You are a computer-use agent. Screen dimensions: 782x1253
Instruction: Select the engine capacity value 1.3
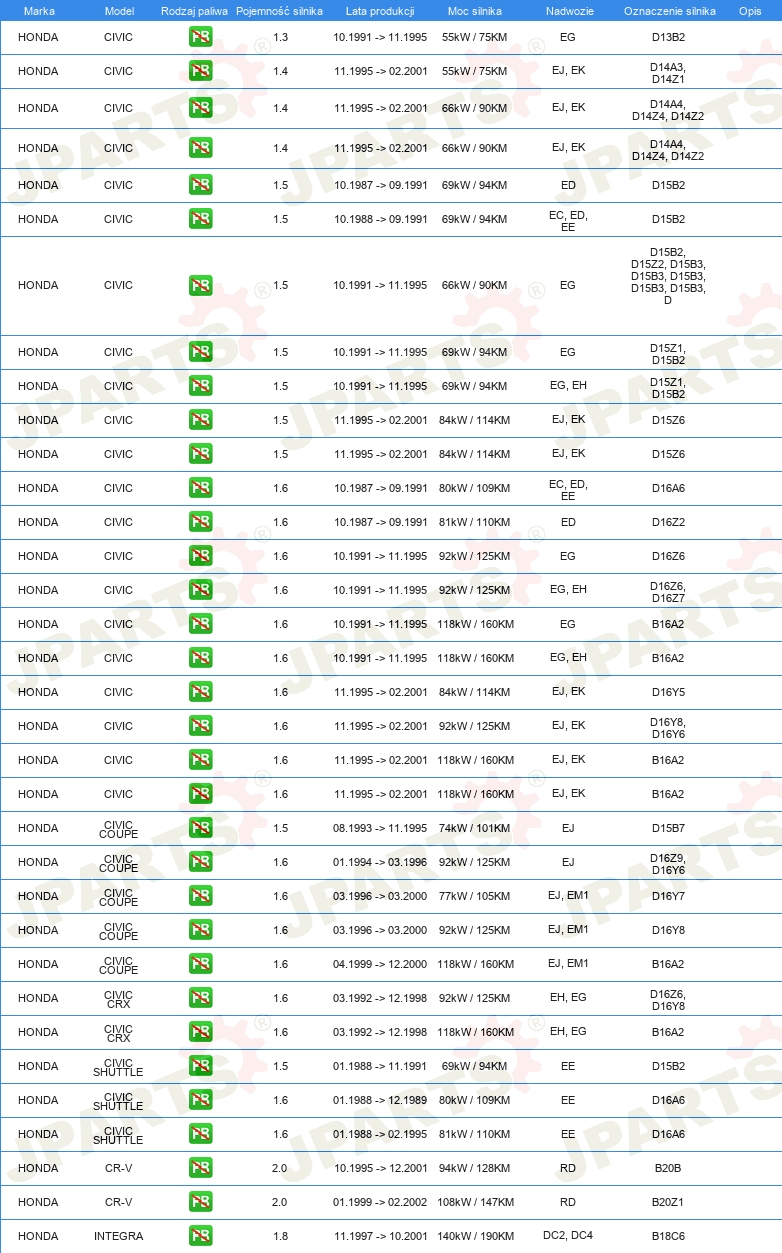[280, 37]
